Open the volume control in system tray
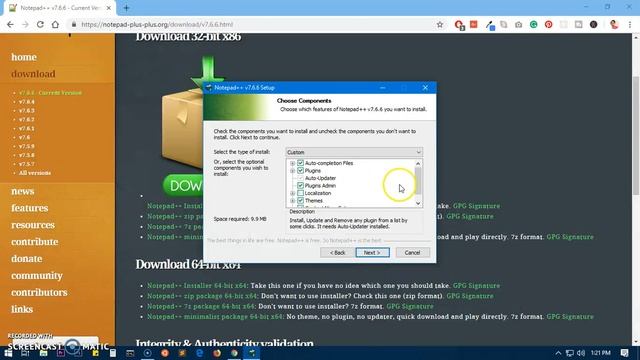Viewport: 640px width, 360px height. click(581, 353)
